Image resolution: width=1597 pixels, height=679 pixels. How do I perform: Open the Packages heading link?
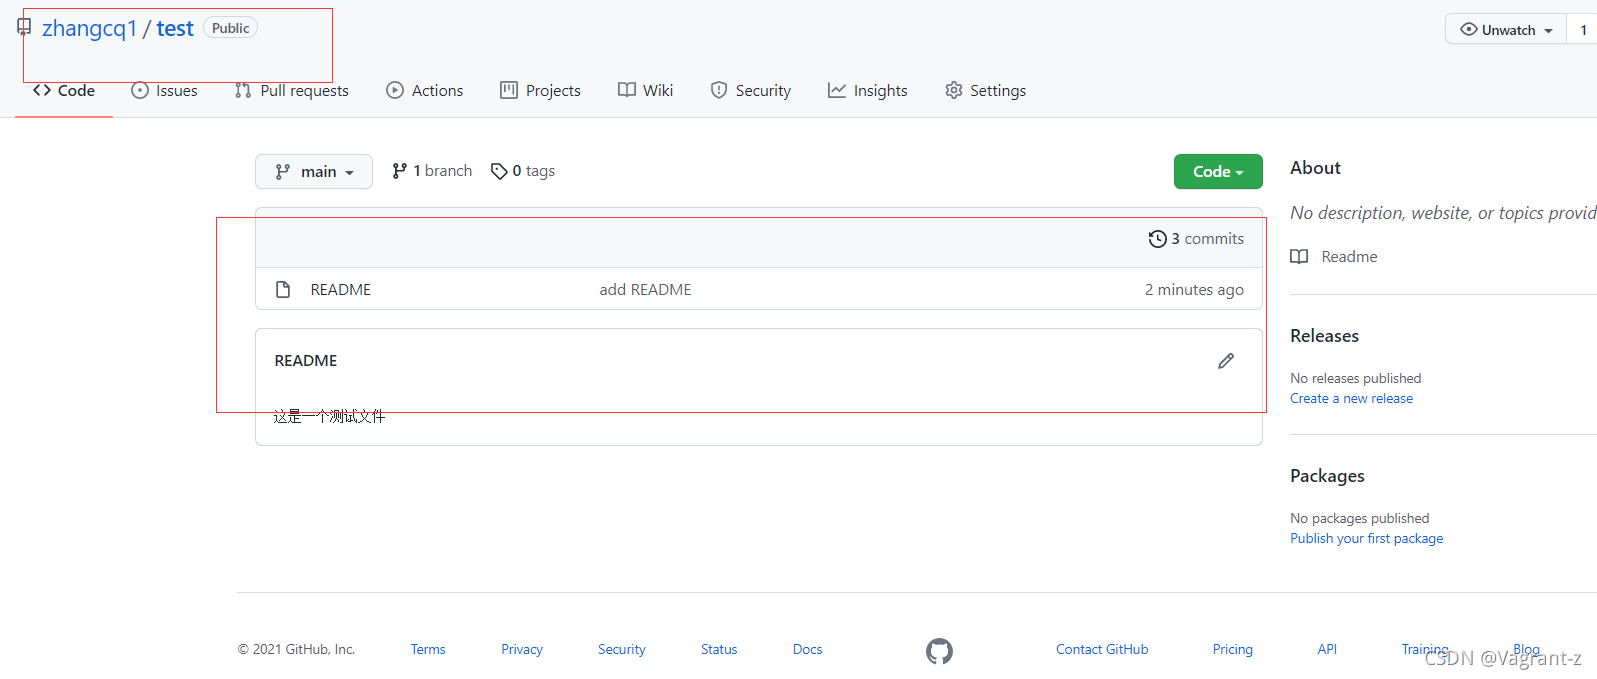(x=1327, y=476)
